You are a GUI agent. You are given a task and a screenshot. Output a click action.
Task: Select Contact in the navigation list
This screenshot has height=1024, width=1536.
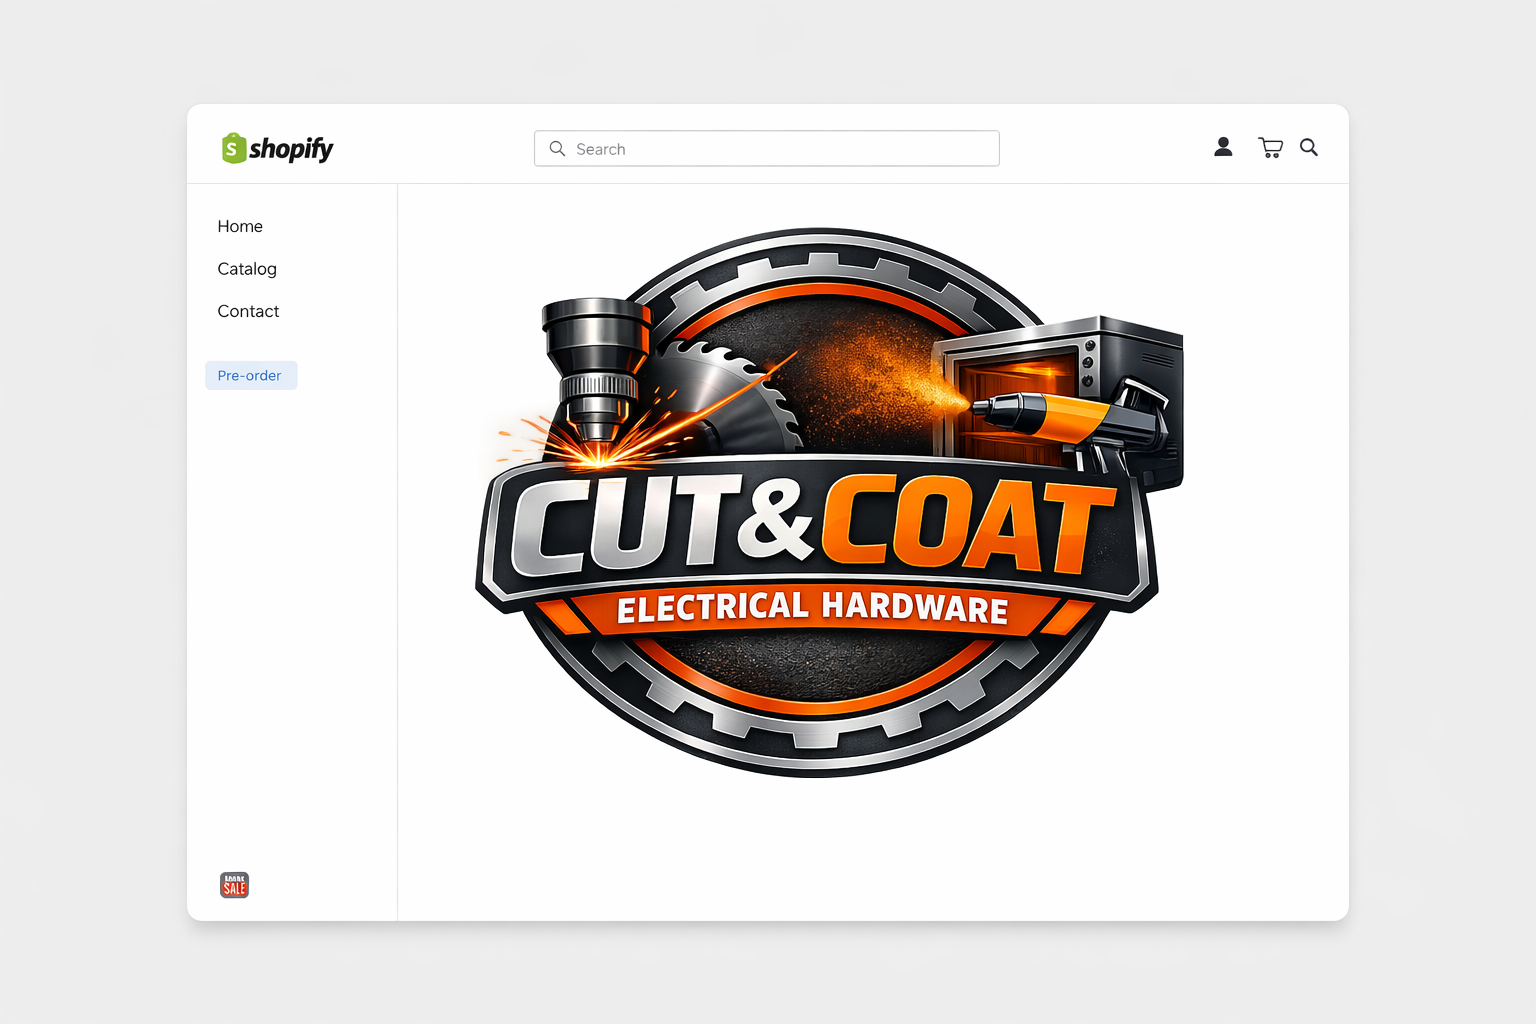248,311
